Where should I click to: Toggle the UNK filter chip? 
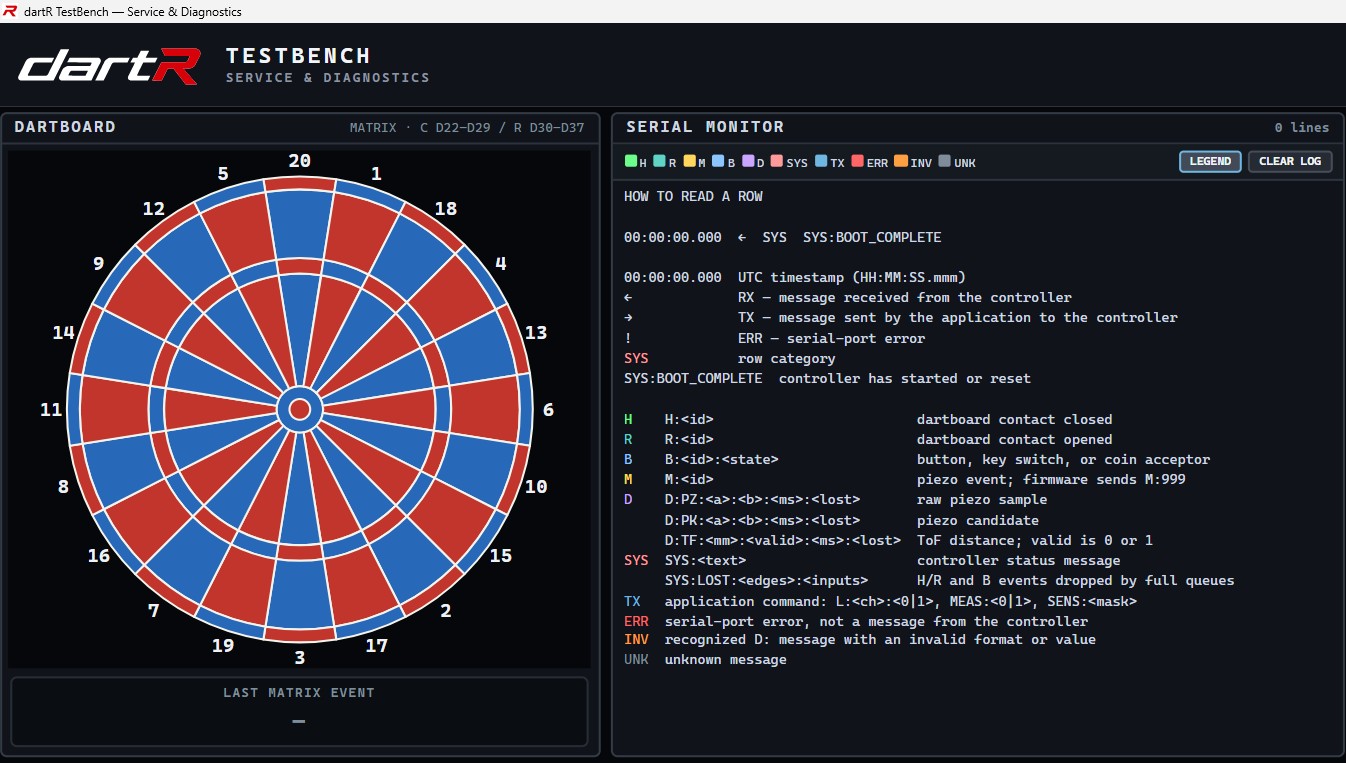point(957,162)
